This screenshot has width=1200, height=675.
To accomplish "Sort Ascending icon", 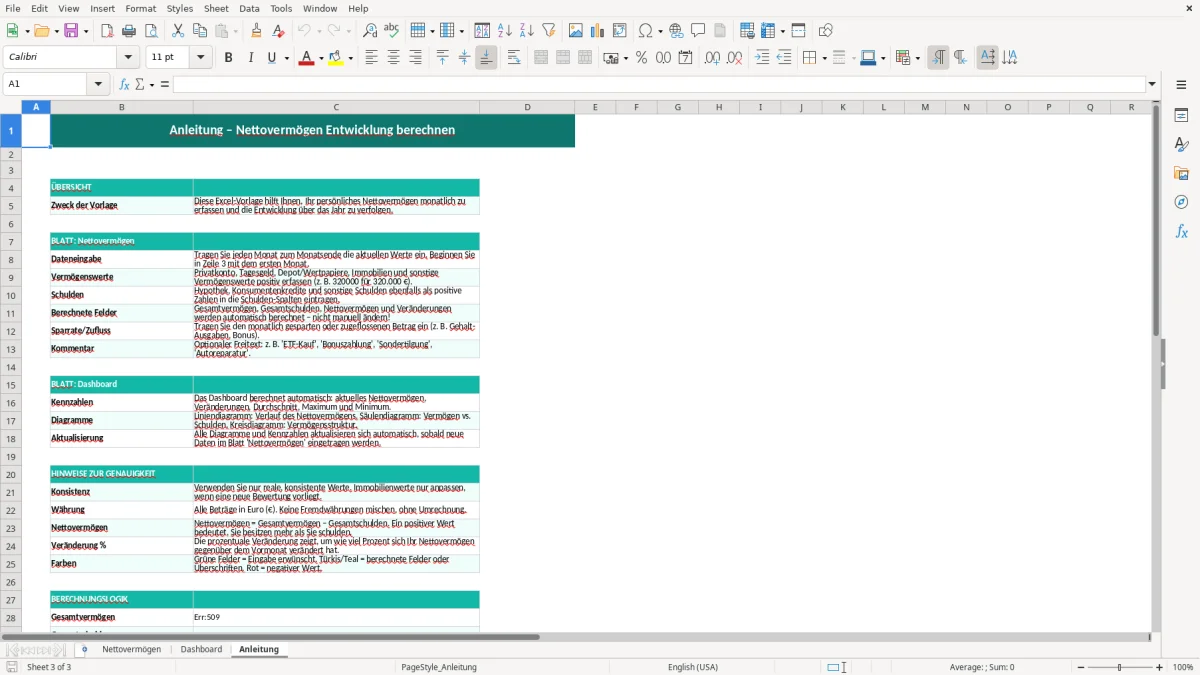I will pyautogui.click(x=504, y=31).
